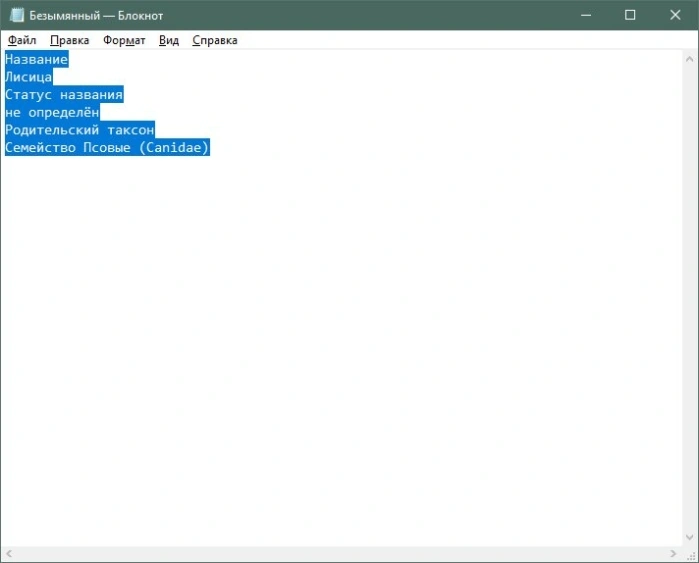Click on the Статус названия line
The height and width of the screenshot is (563, 699).
[x=64, y=95]
